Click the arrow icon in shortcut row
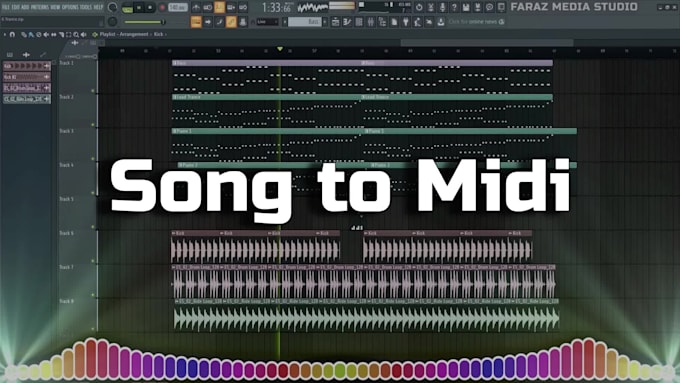 (208, 22)
